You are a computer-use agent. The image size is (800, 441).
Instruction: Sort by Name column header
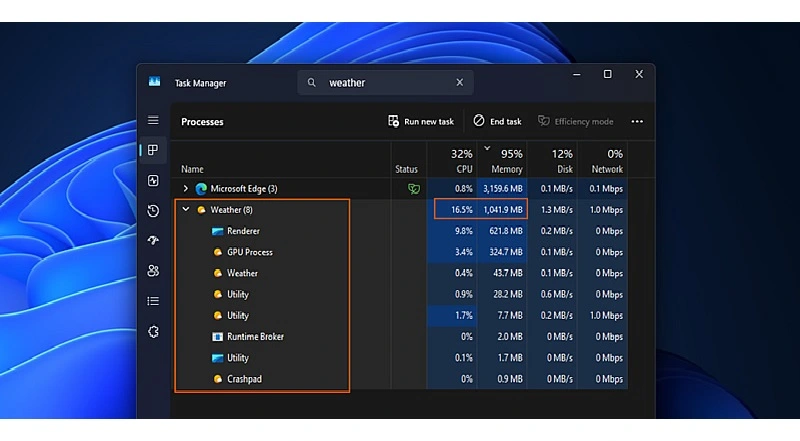(x=192, y=169)
